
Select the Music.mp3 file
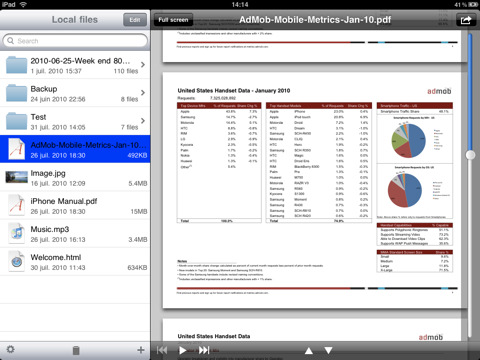(75, 233)
